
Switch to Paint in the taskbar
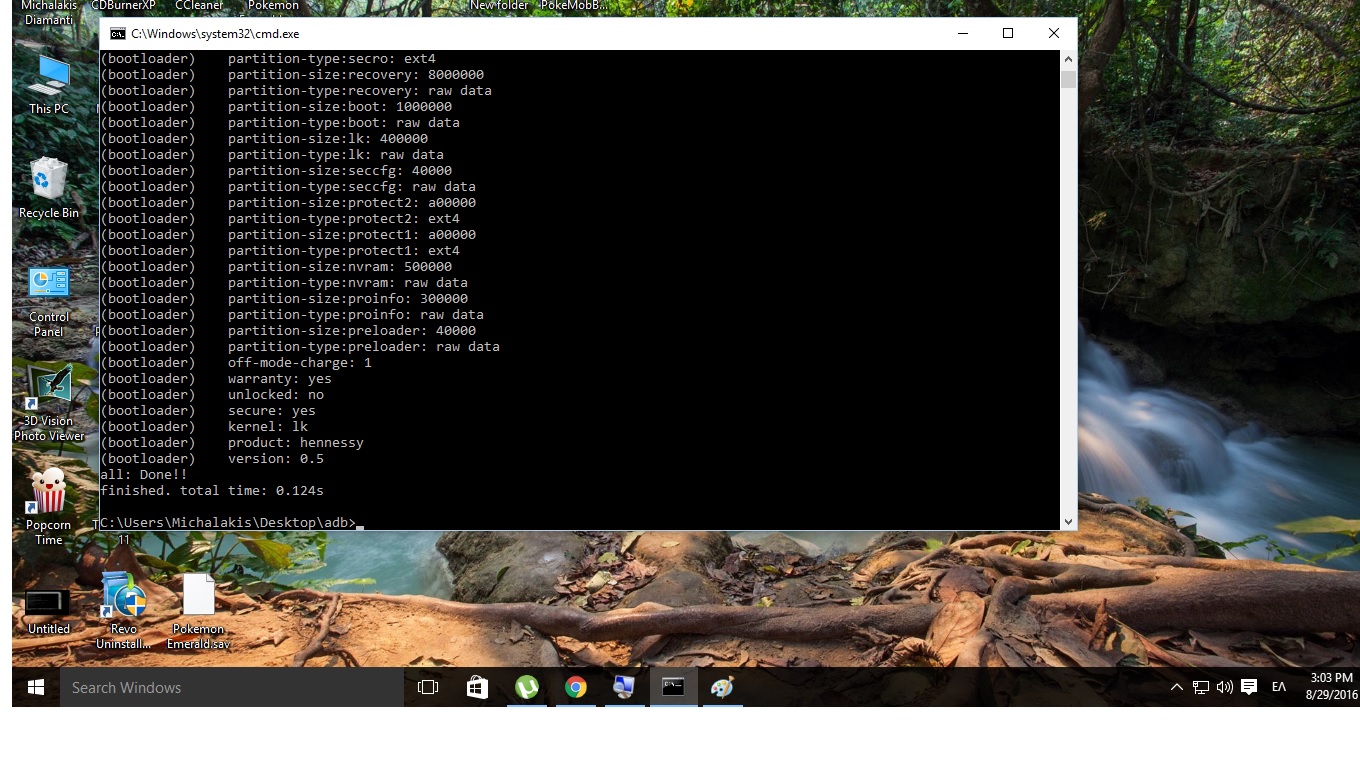pyautogui.click(x=722, y=687)
